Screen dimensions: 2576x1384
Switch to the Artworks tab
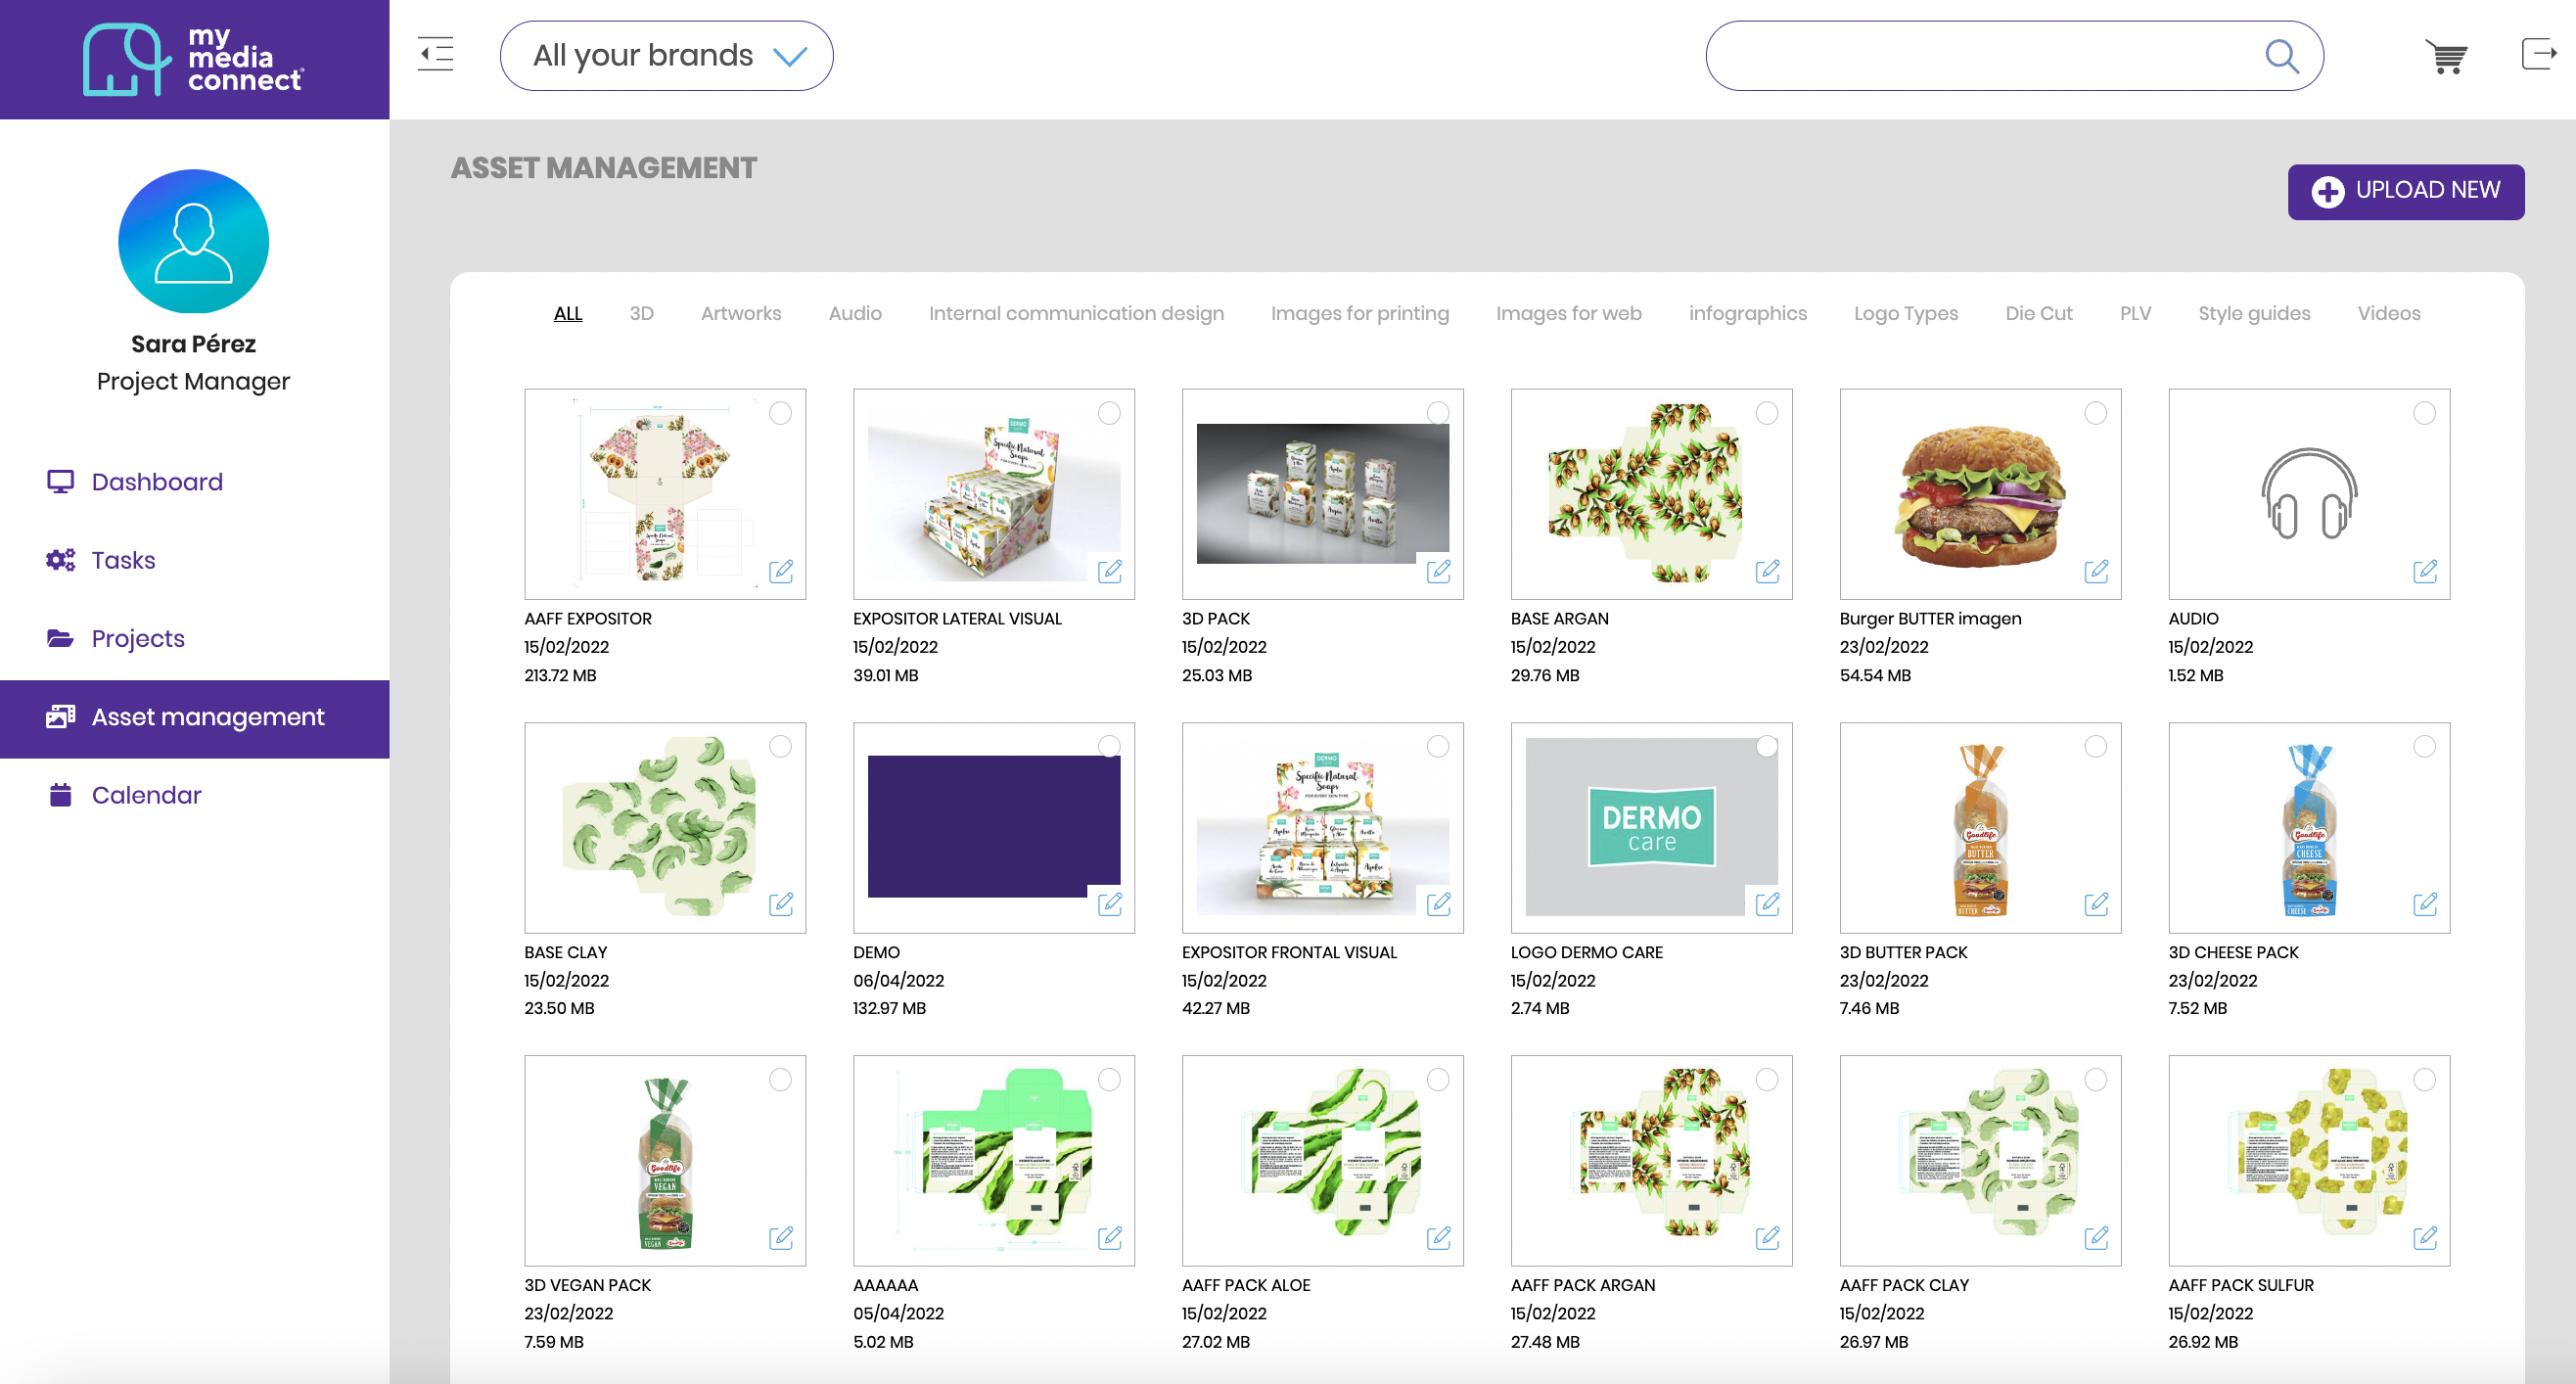pyautogui.click(x=741, y=313)
